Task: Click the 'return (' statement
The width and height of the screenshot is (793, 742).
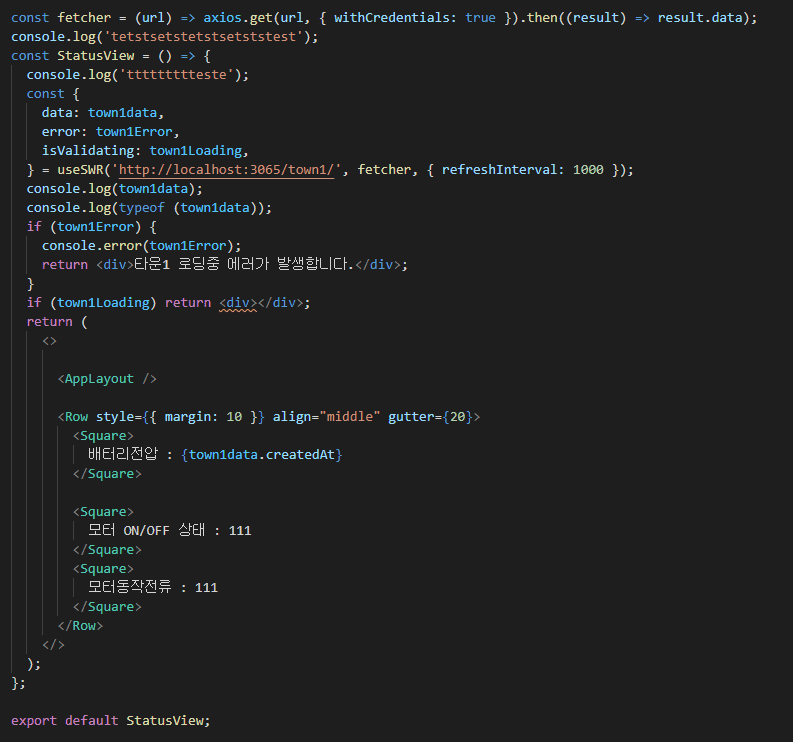Action: pyautogui.click(x=57, y=322)
